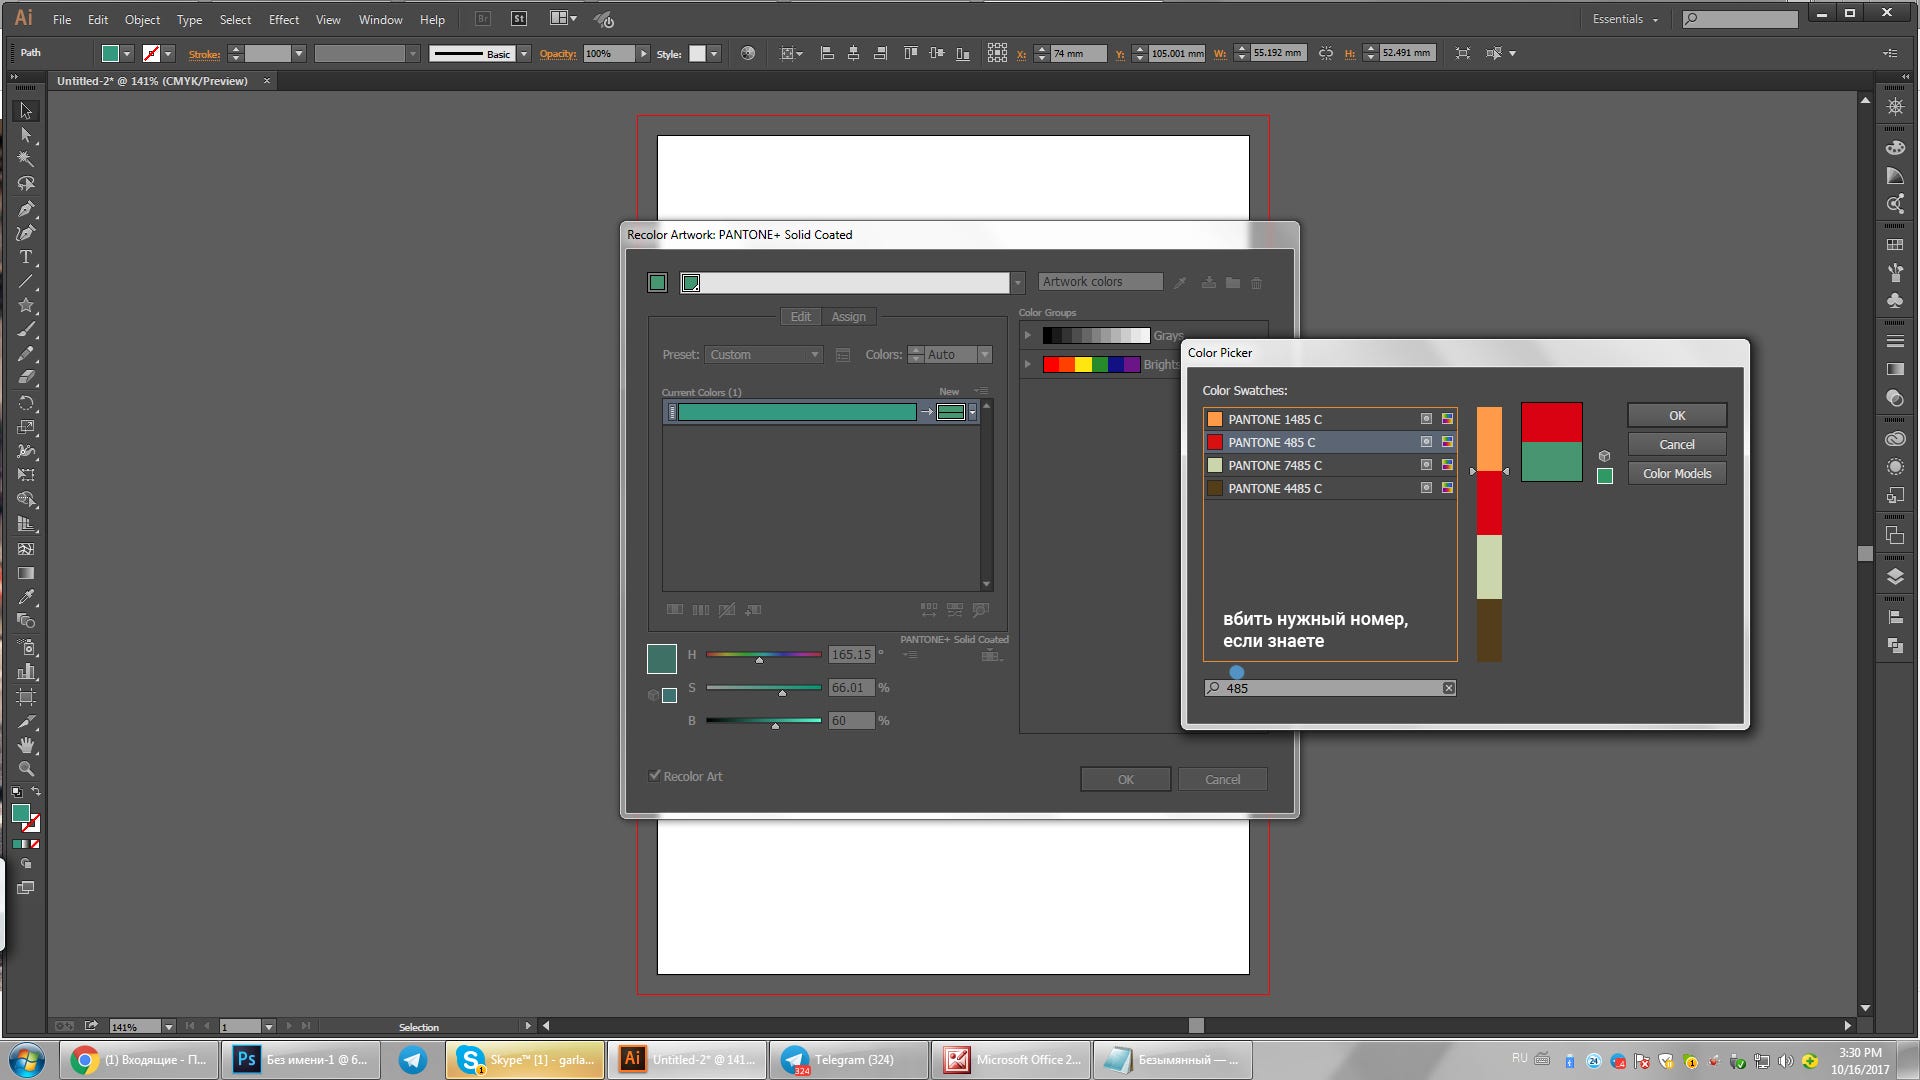Select the Hand tool
This screenshot has height=1080, width=1920.
26,745
